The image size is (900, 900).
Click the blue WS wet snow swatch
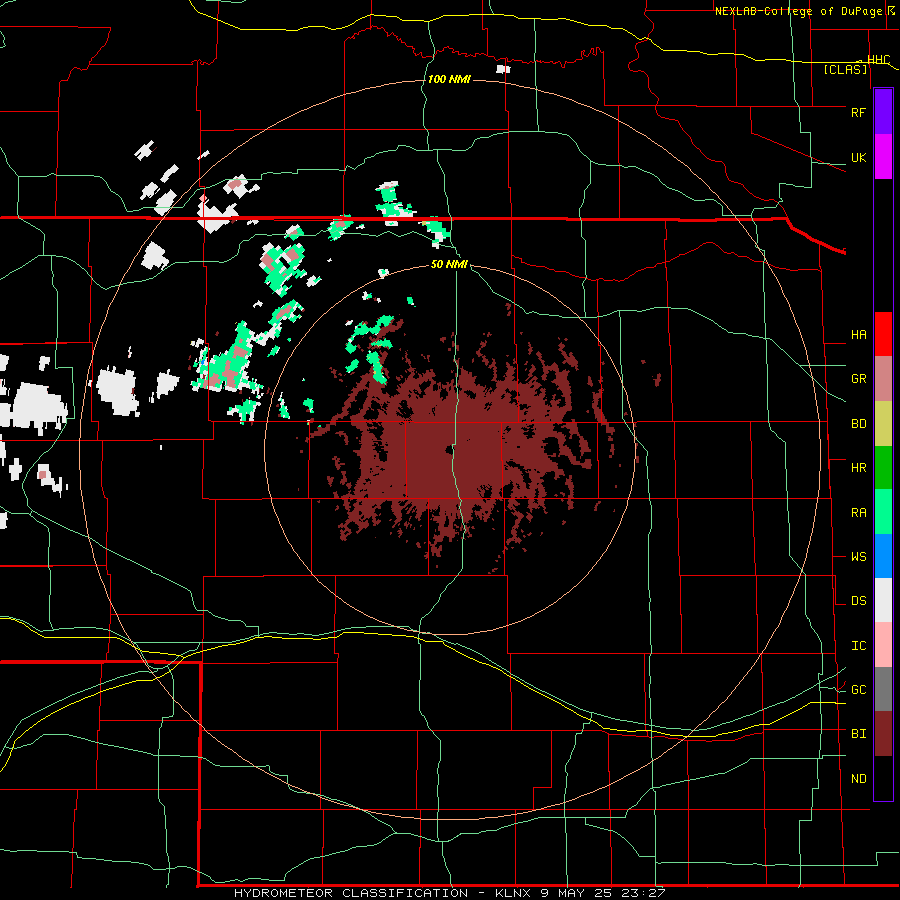click(x=883, y=556)
